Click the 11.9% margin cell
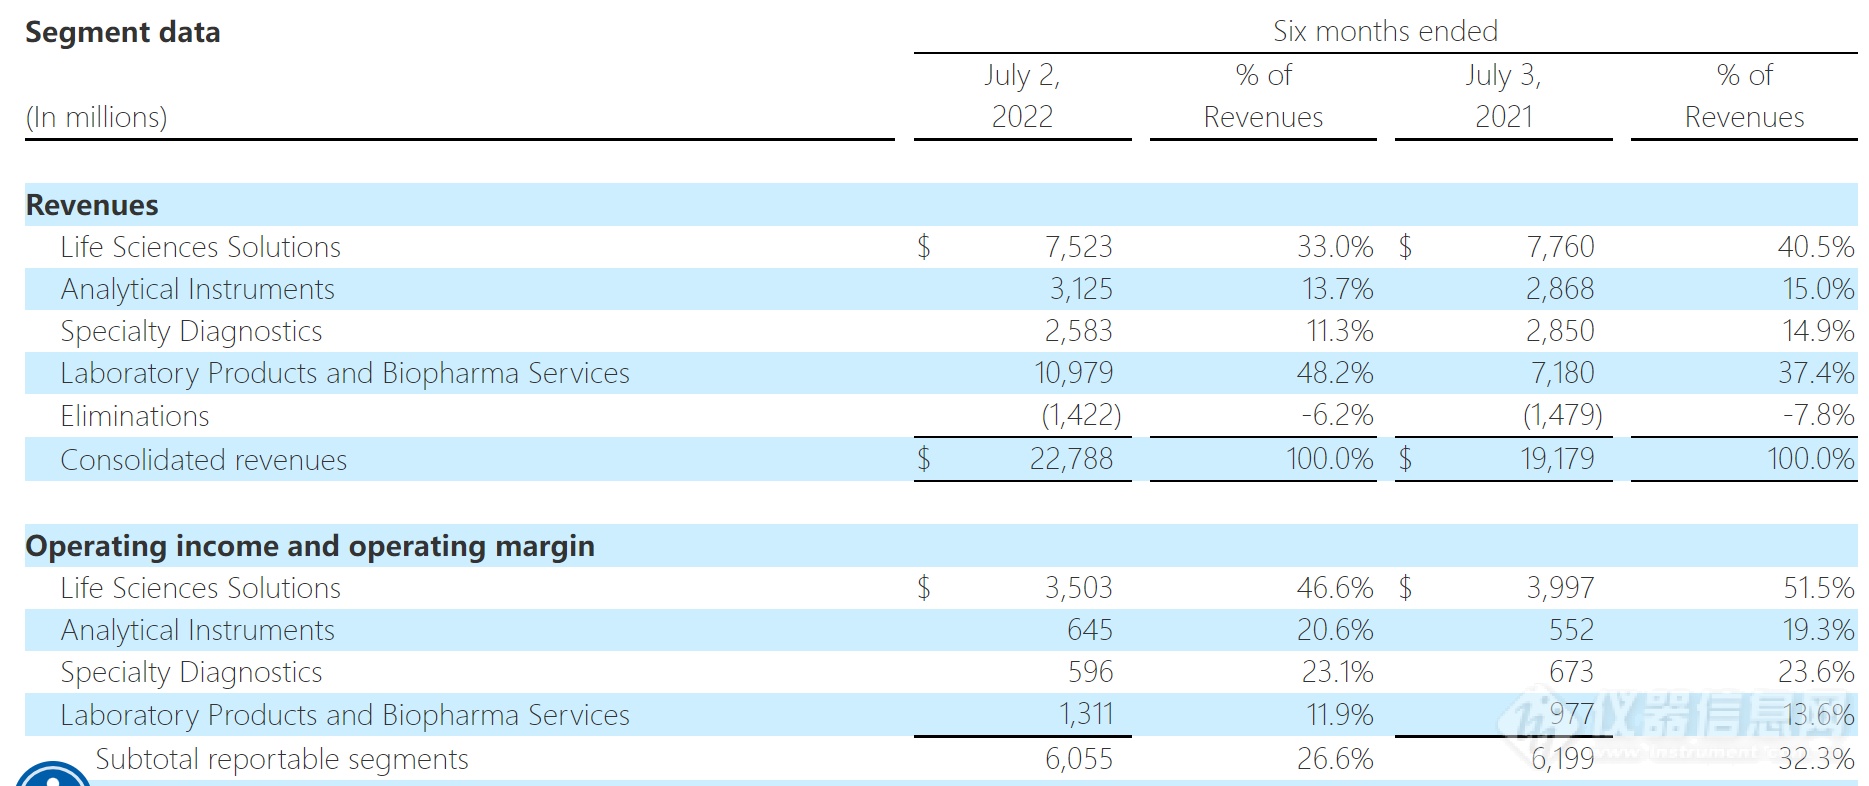This screenshot has width=1869, height=786. pos(1340,714)
